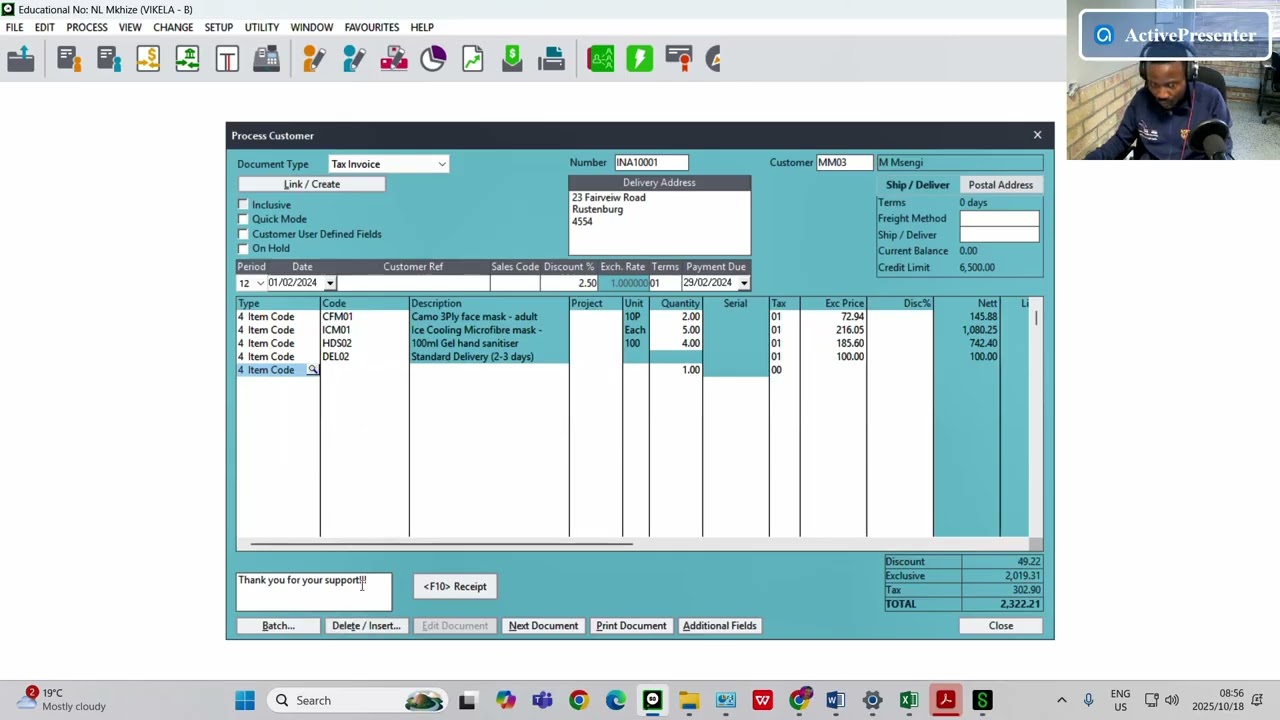Viewport: 1280px width, 720px height.
Task: Open Google Chrome from the taskbar
Action: [x=579, y=700]
